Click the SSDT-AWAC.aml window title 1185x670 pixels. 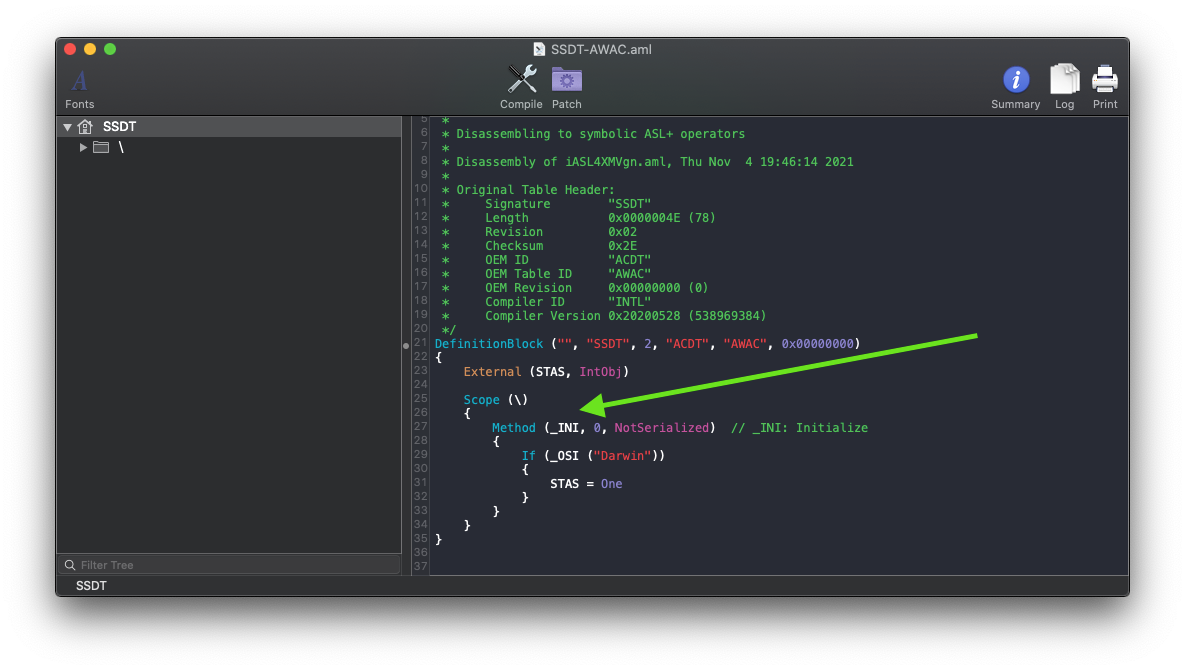click(601, 49)
